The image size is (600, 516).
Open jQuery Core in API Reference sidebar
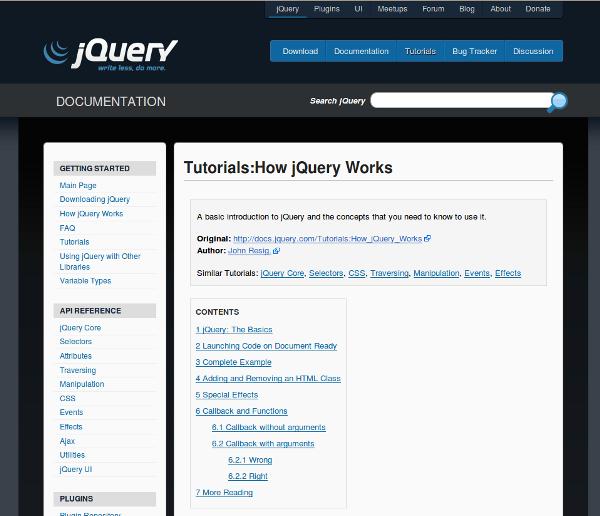tap(80, 328)
